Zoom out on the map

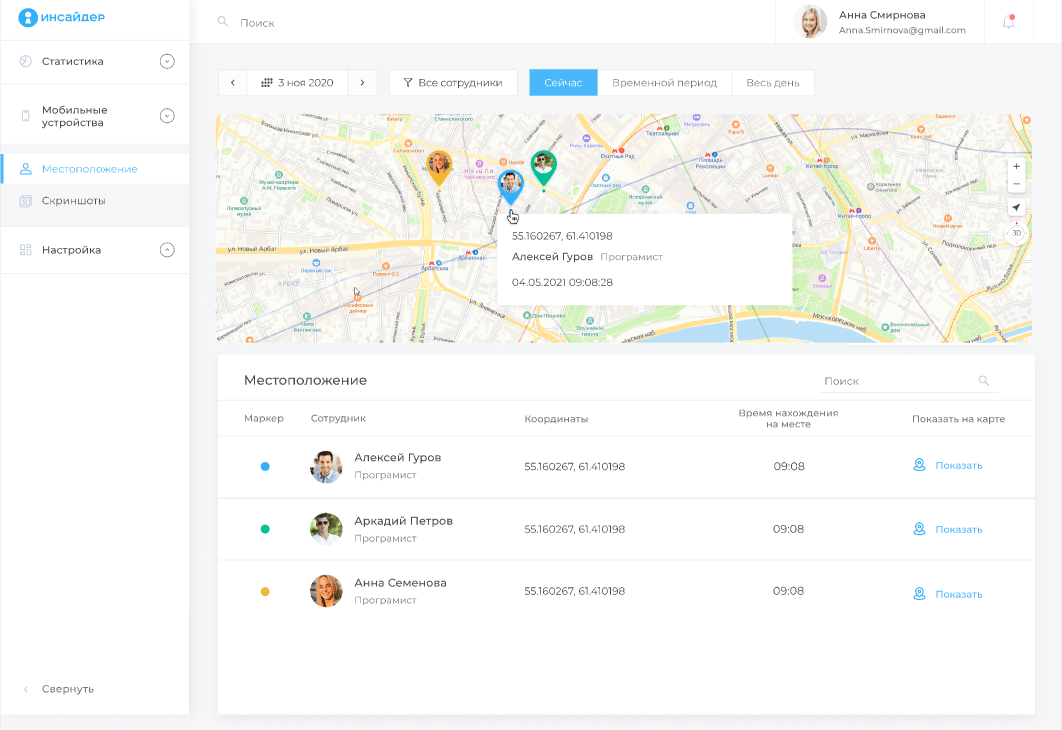pyautogui.click(x=1016, y=185)
